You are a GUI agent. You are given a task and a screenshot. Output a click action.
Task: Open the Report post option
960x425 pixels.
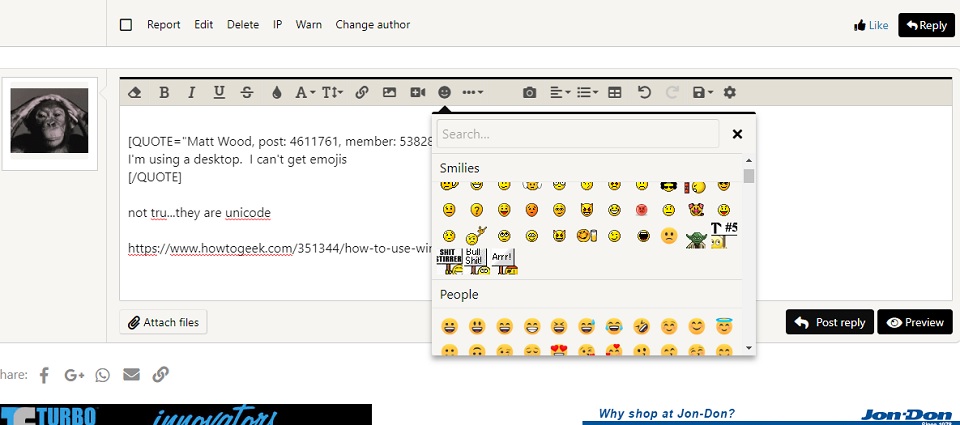point(163,25)
